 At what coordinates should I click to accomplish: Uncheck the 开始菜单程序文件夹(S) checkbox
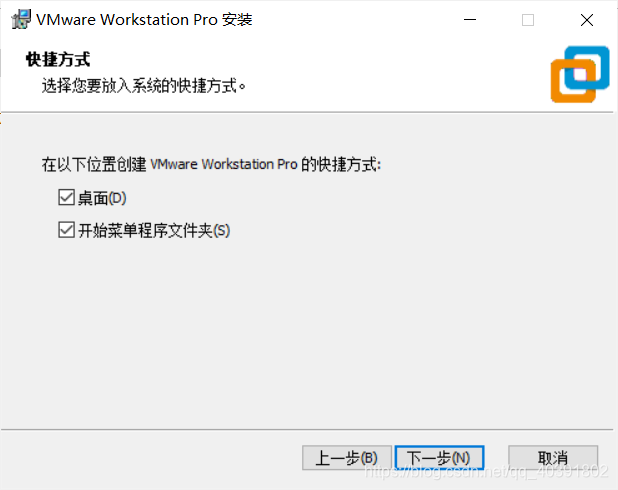pos(66,230)
